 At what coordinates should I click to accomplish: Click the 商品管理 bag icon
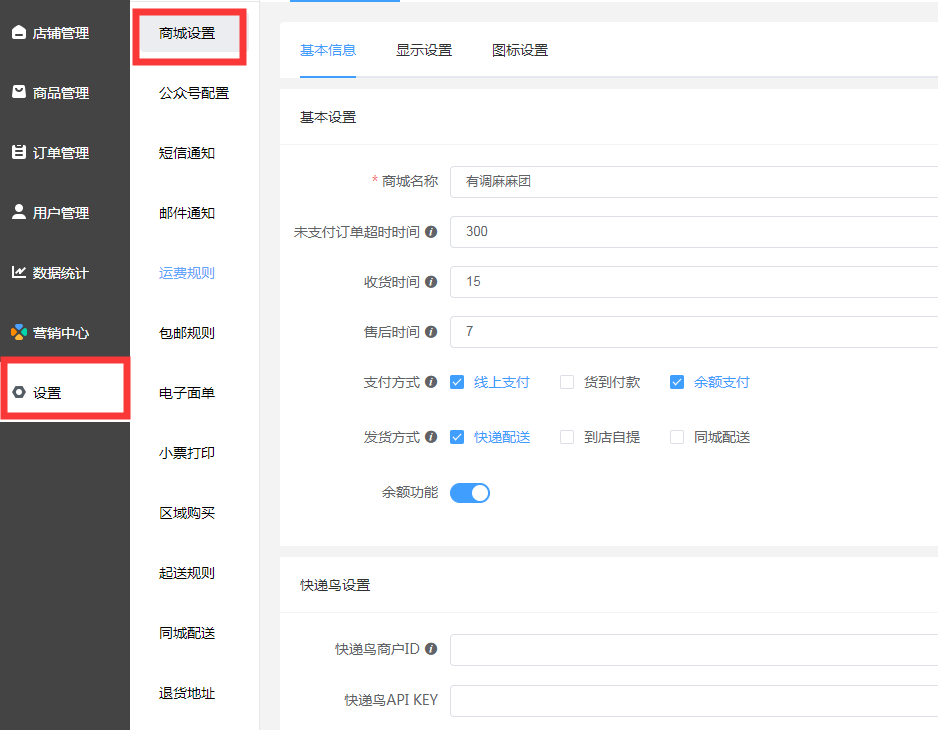point(19,92)
